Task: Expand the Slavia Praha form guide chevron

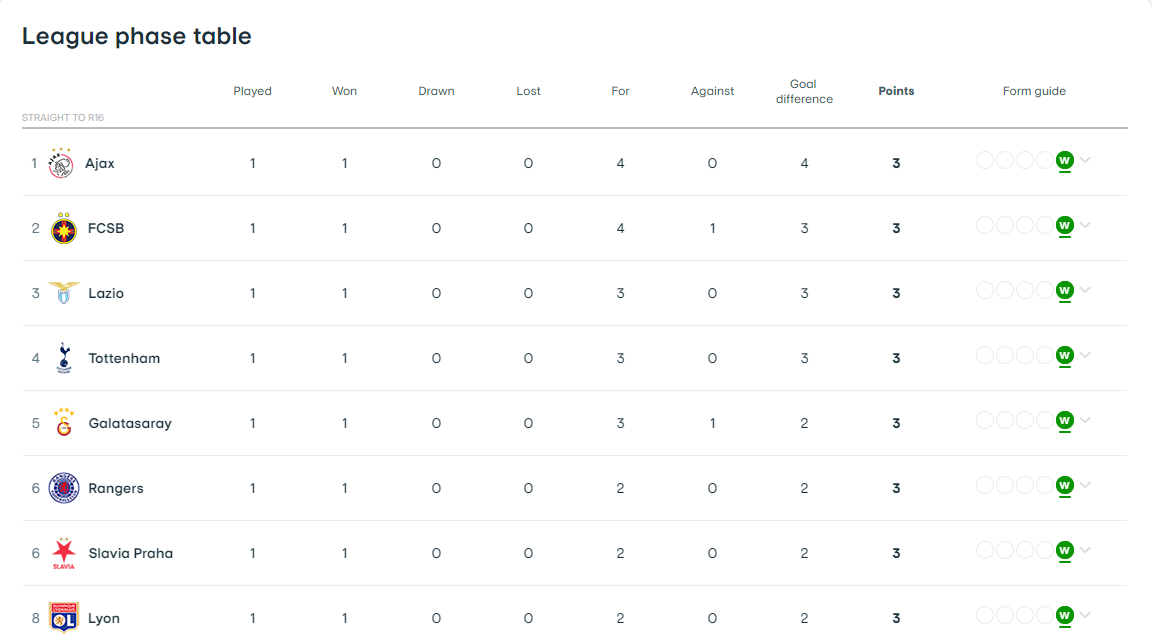Action: coord(1085,550)
